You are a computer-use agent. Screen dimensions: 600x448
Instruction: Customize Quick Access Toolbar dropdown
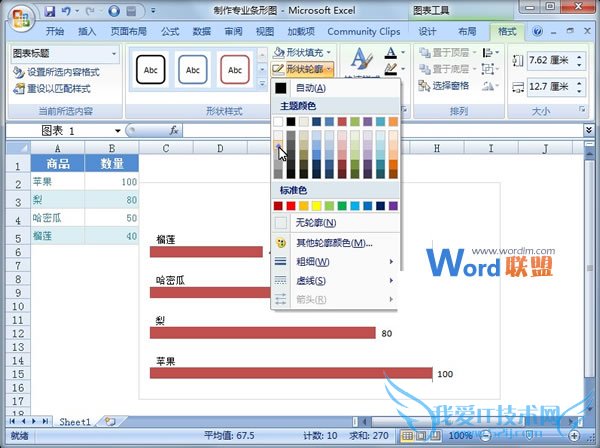[153, 11]
